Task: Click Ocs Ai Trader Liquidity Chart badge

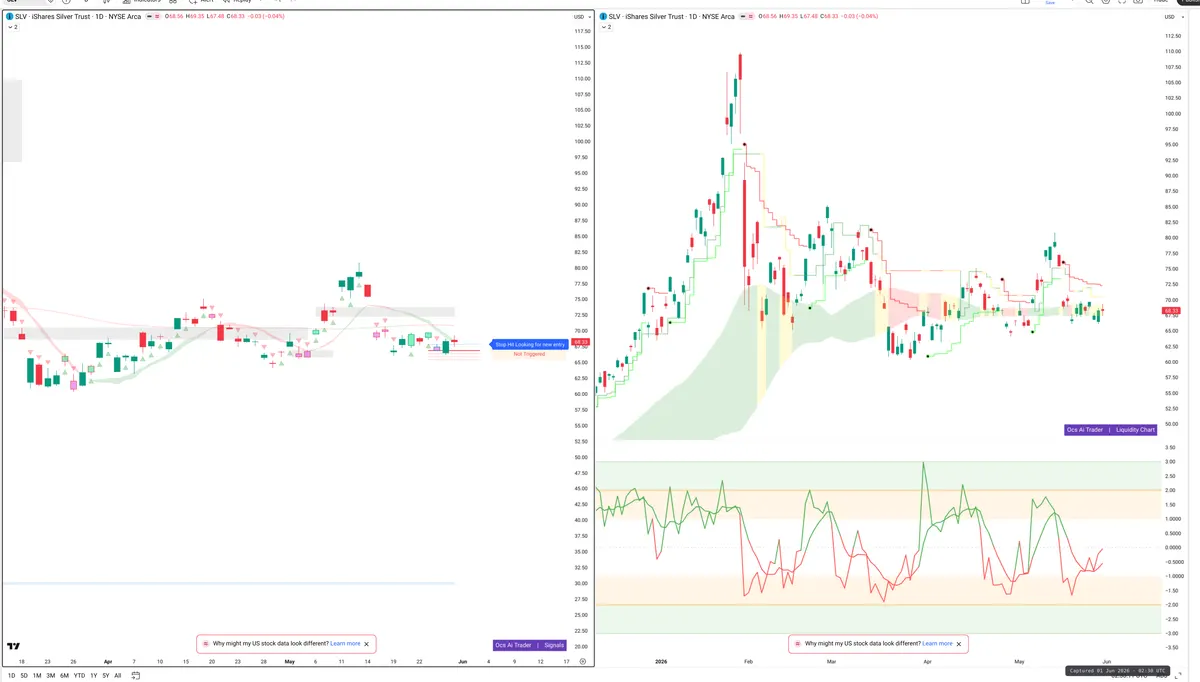Action: (1111, 430)
